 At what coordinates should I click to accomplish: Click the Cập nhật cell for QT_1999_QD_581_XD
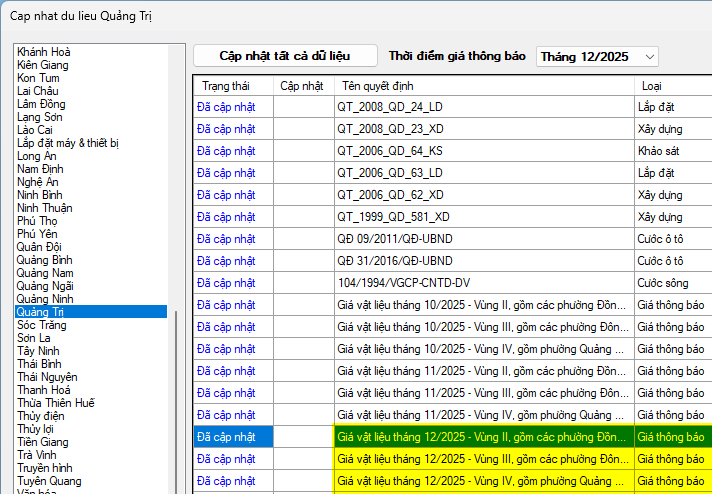click(303, 217)
